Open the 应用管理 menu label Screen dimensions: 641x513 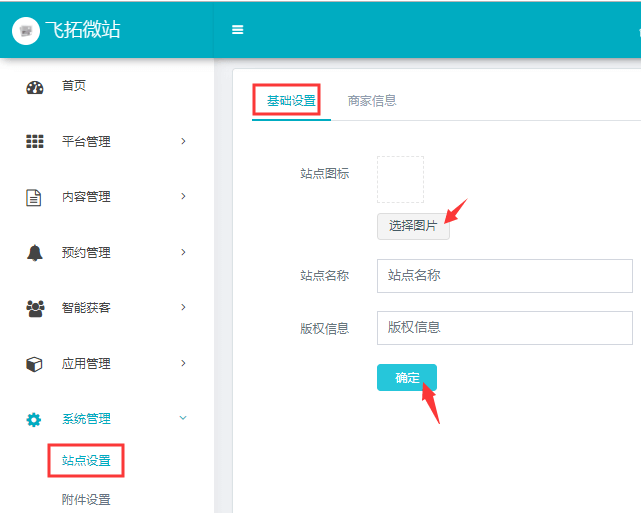pyautogui.click(x=86, y=363)
